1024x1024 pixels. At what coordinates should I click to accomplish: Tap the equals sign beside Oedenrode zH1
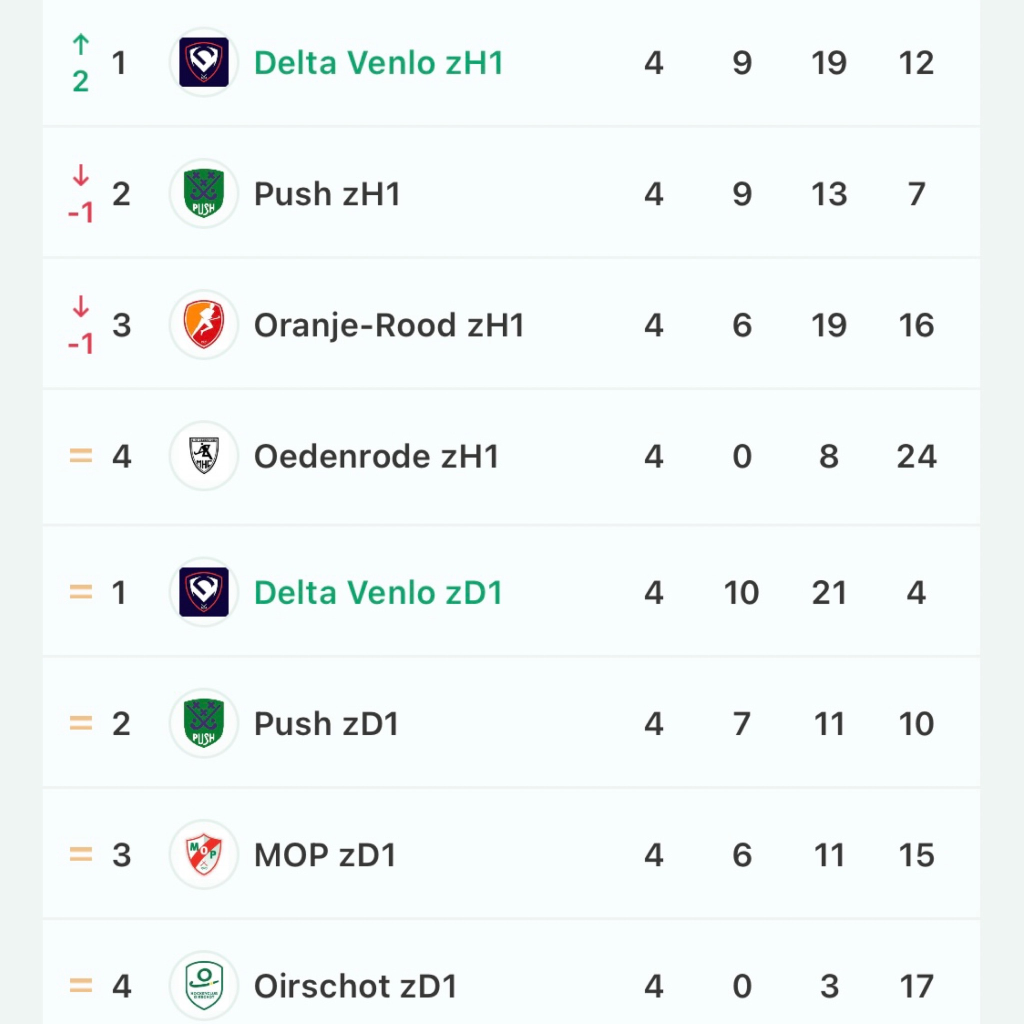tap(81, 456)
